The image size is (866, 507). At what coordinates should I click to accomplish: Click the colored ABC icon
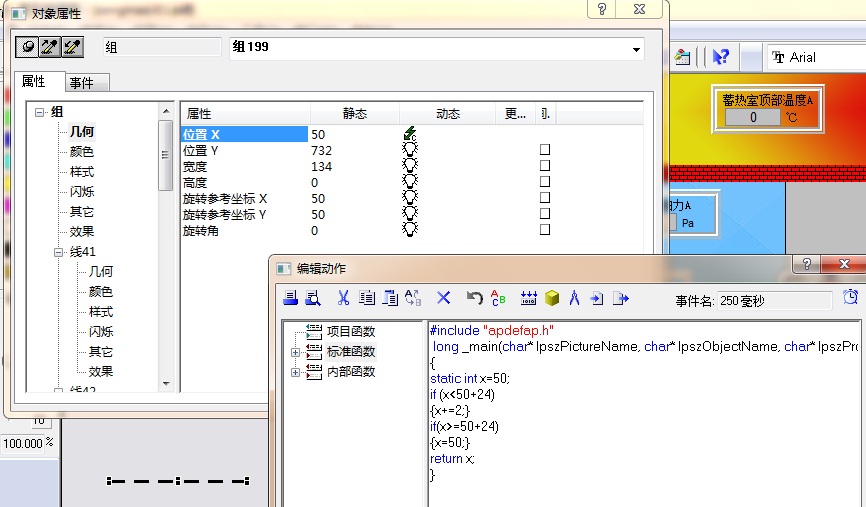click(x=498, y=298)
